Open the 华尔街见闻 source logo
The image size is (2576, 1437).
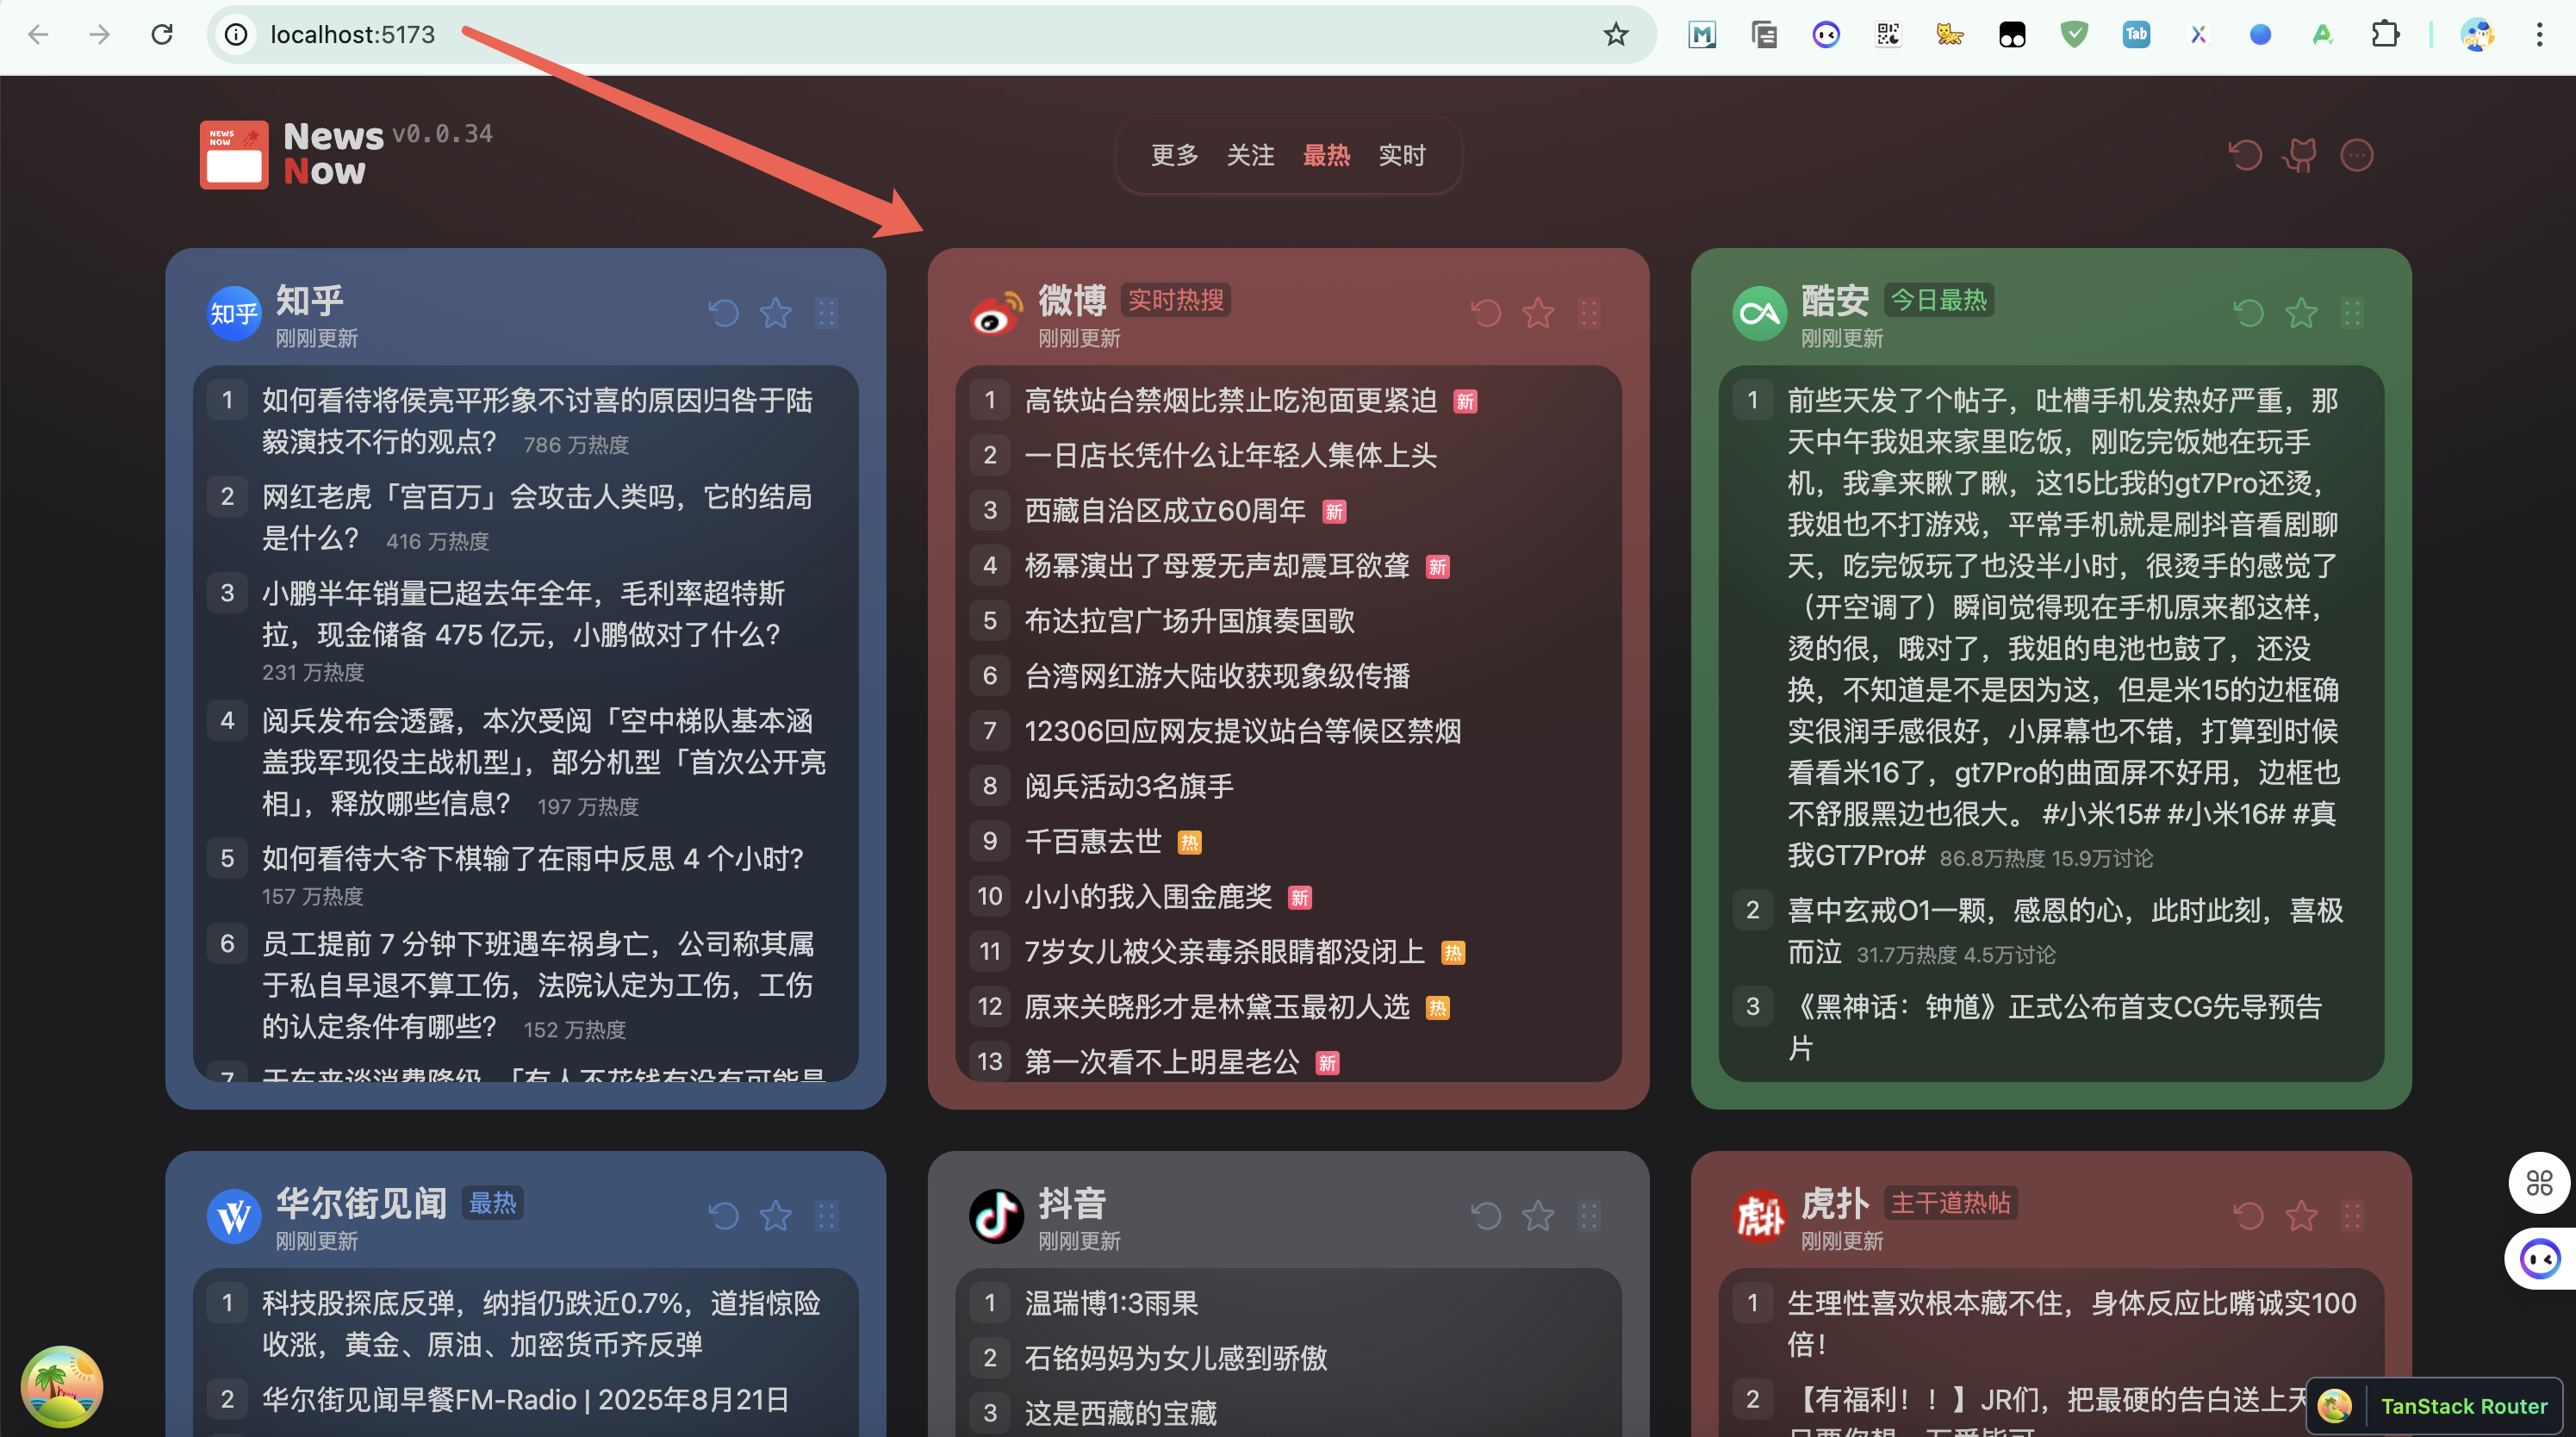tap(234, 1216)
